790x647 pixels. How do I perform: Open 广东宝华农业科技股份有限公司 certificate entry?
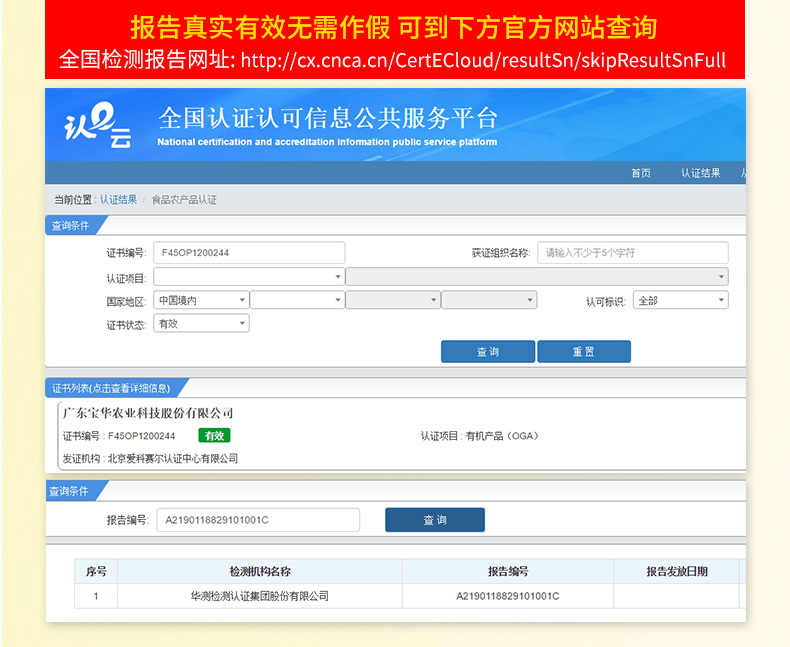[x=148, y=413]
